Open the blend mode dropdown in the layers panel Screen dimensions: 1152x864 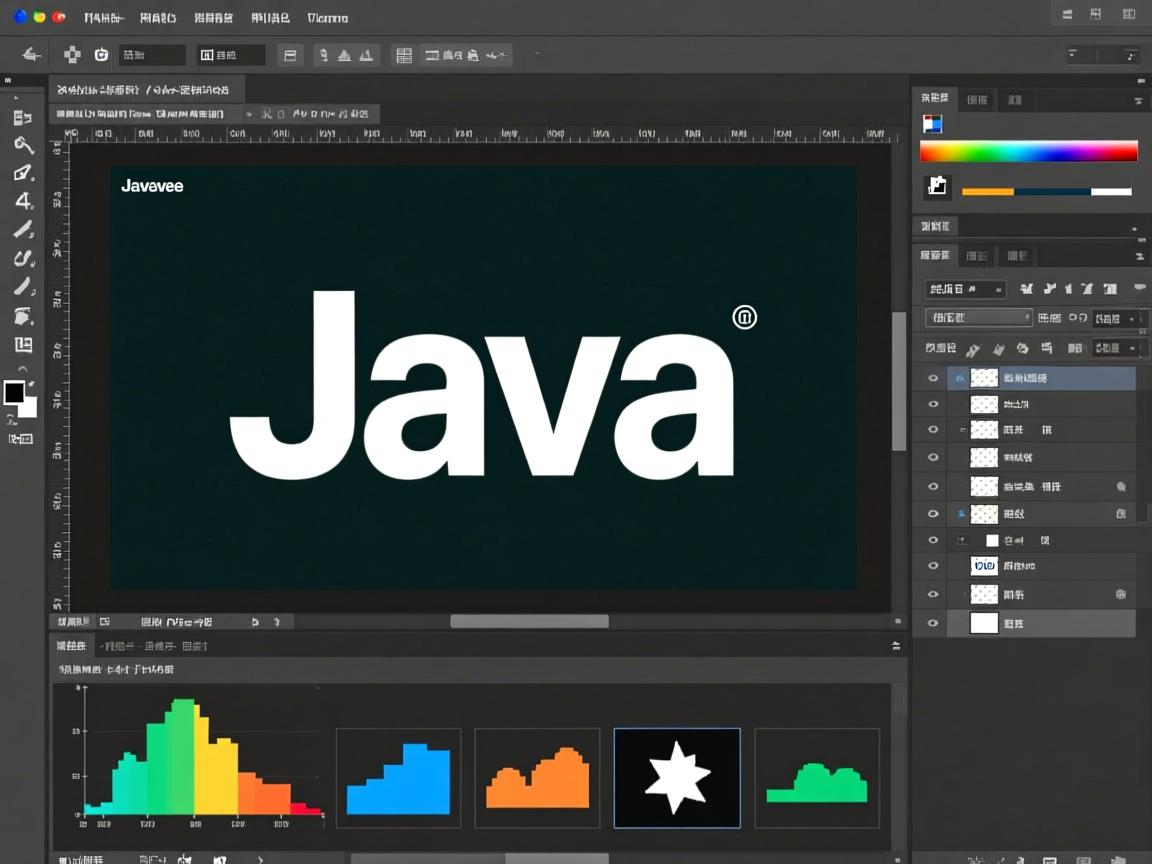(x=978, y=318)
